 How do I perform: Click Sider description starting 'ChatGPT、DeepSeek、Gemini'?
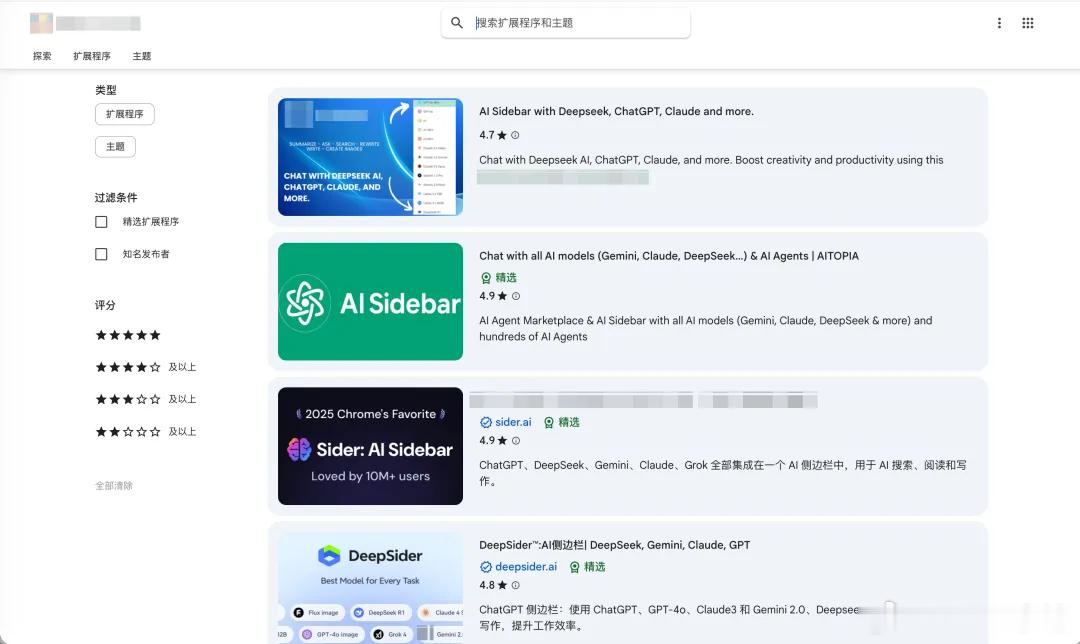coord(723,473)
